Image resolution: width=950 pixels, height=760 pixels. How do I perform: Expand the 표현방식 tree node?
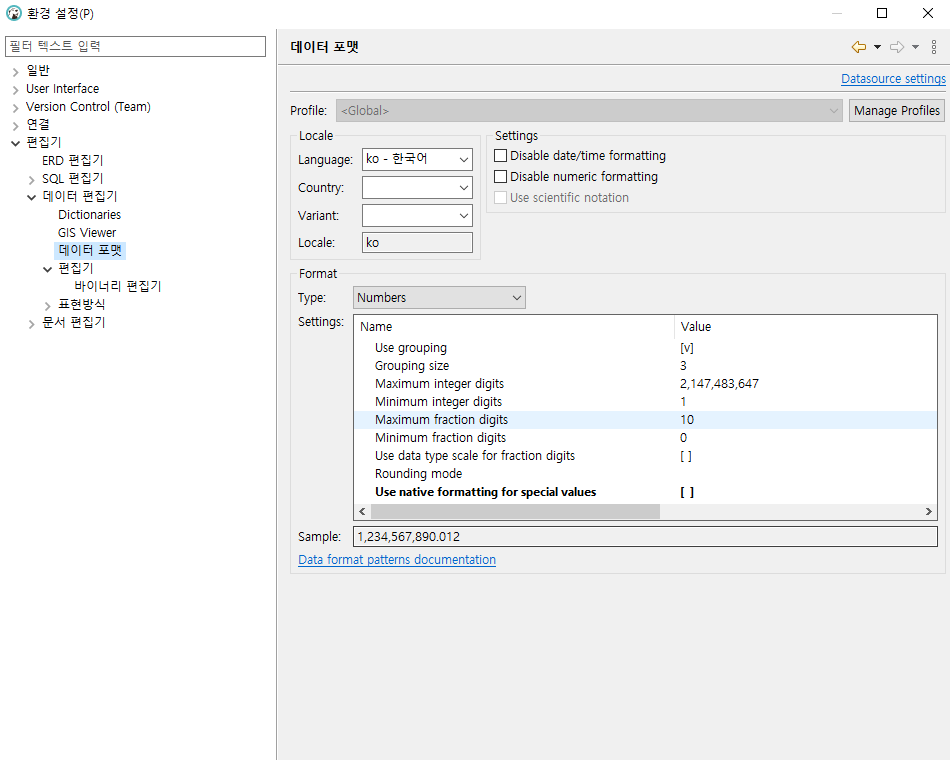[48, 306]
